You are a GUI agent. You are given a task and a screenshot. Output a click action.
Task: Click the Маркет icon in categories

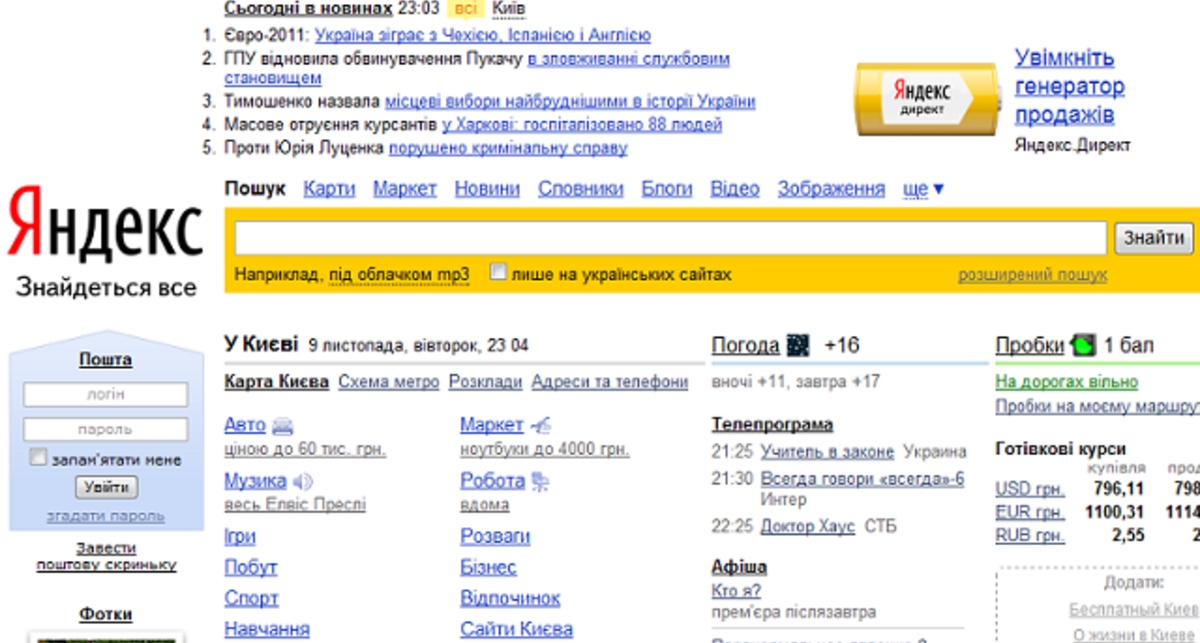(x=541, y=426)
